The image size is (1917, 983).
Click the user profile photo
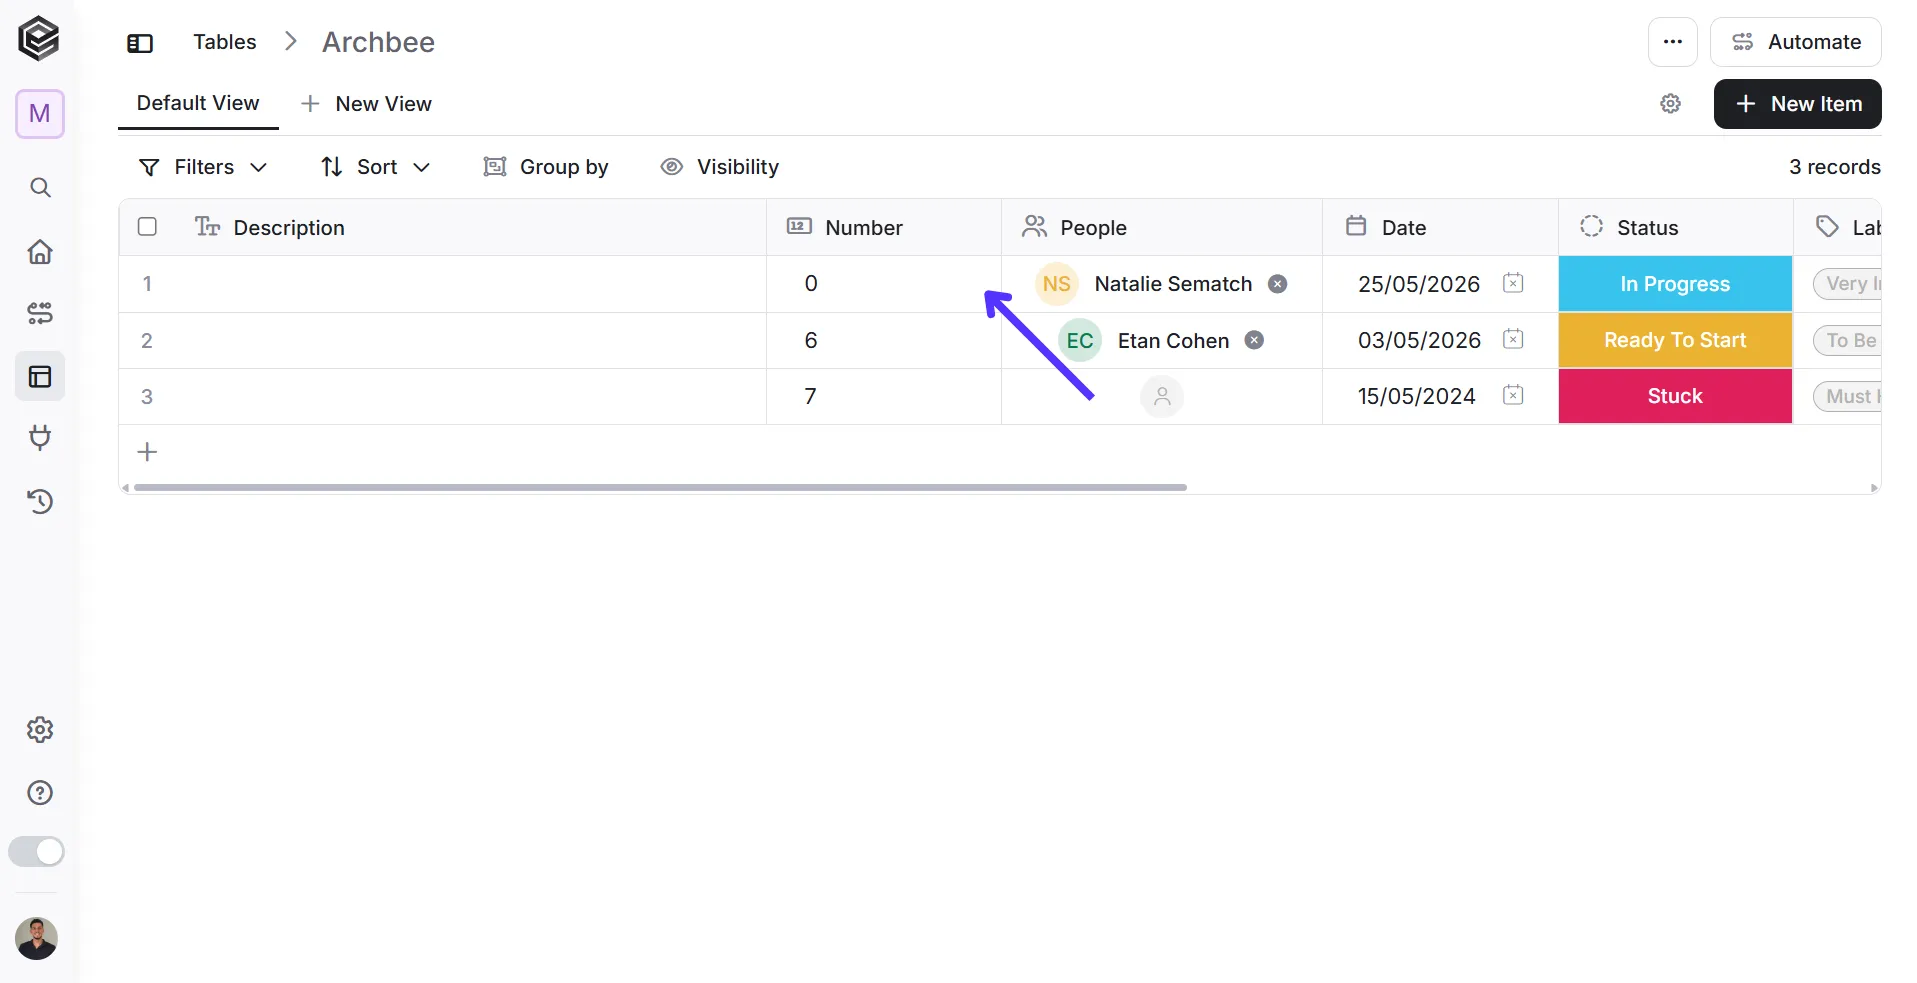coord(37,938)
